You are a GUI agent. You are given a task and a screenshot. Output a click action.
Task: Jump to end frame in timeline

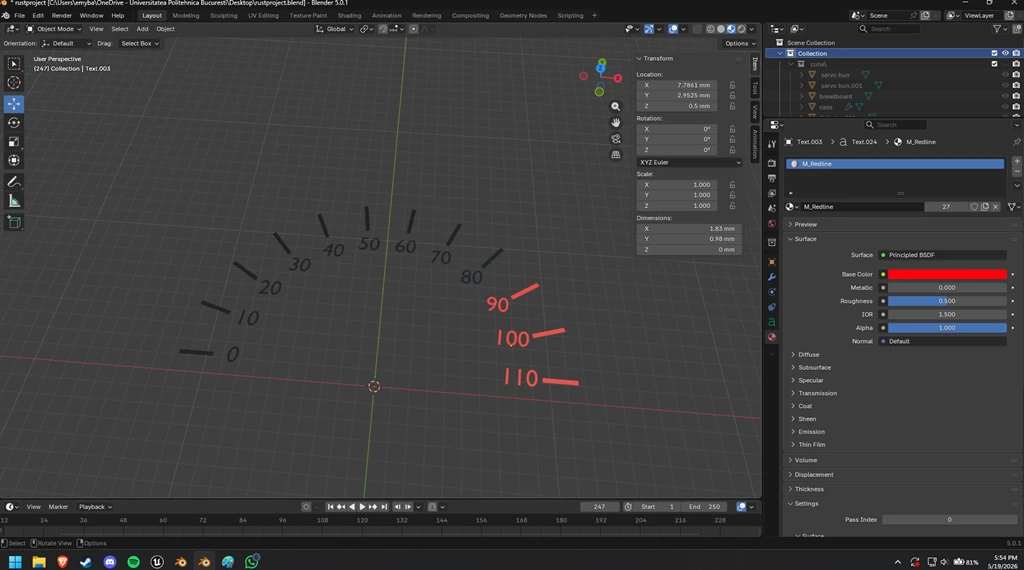(x=384, y=507)
